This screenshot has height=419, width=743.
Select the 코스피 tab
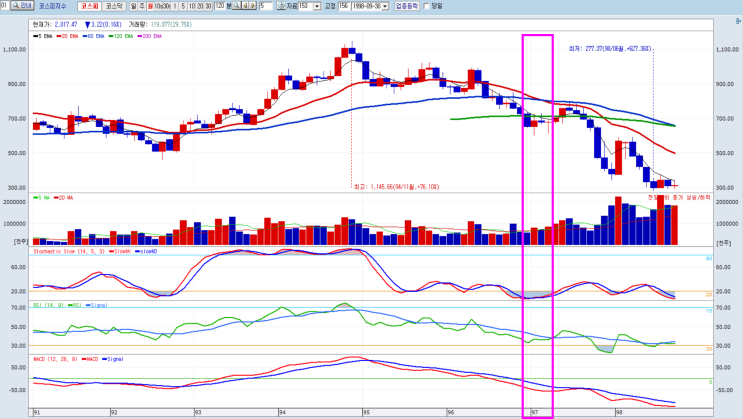[90, 6]
